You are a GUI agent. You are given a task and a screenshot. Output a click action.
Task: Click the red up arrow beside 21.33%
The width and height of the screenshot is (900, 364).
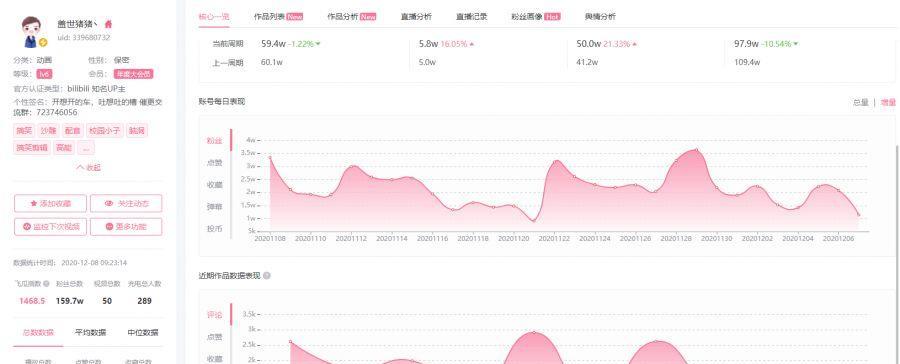(x=635, y=44)
